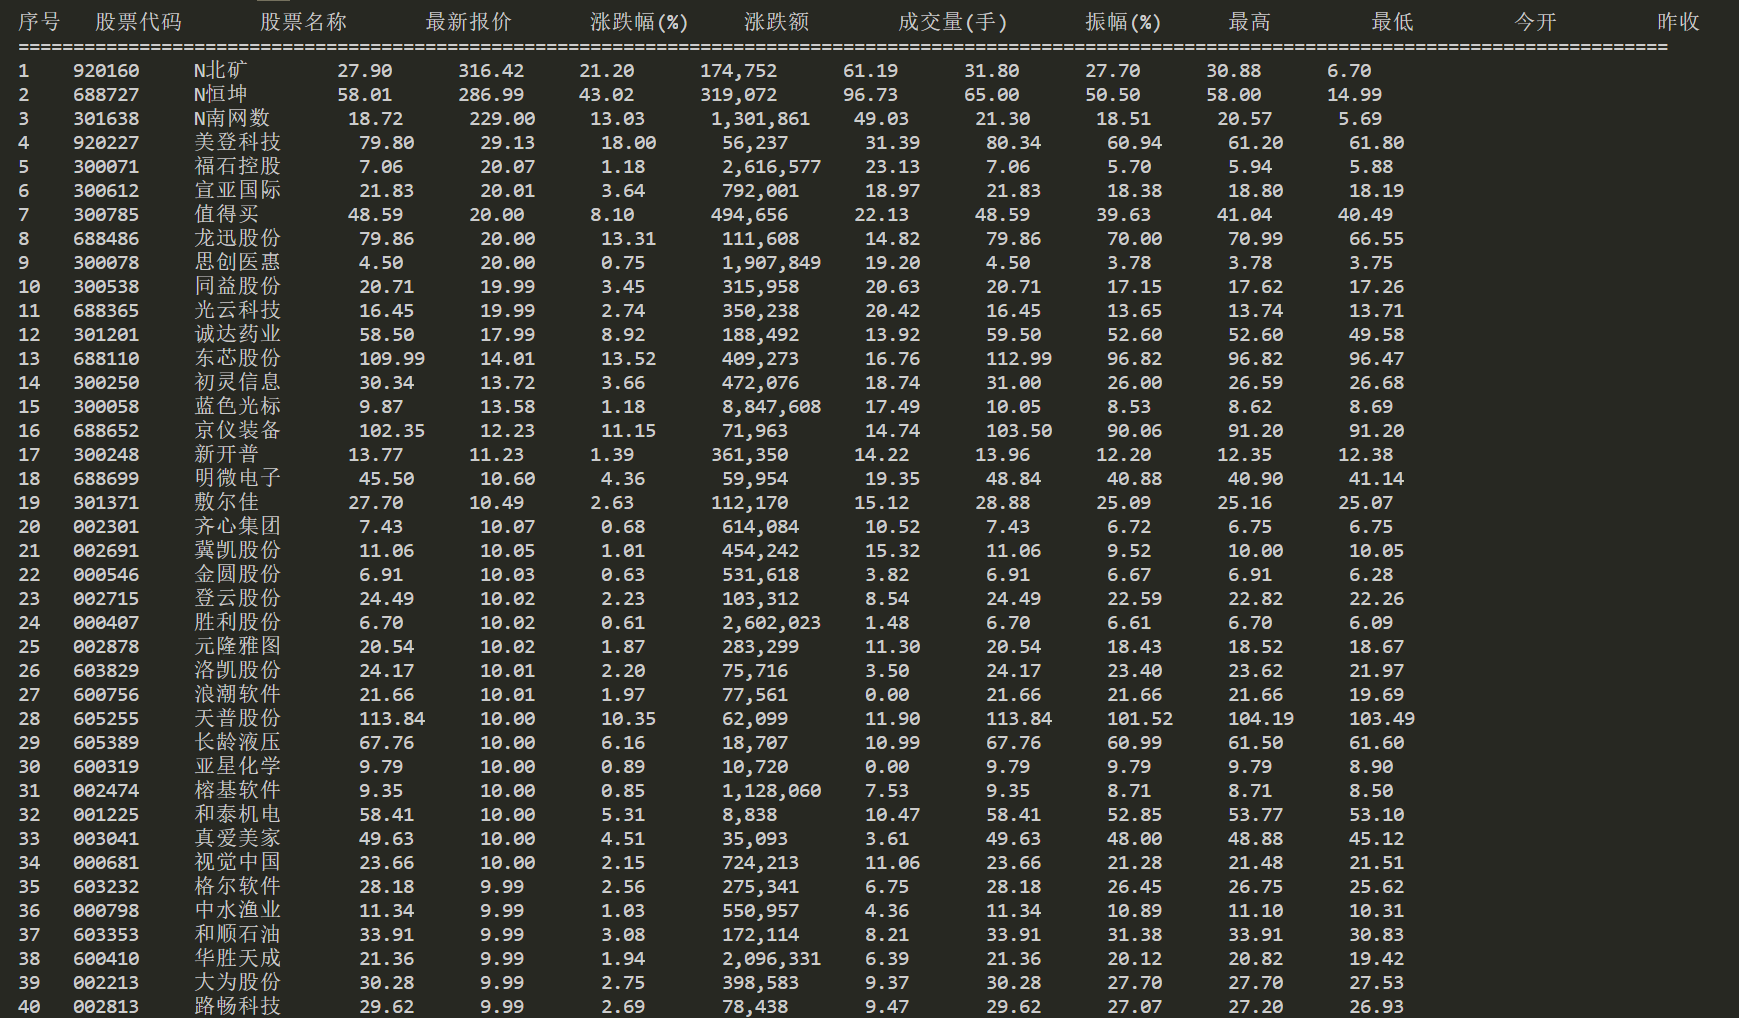Click the 今开 column header
This screenshot has width=1739, height=1018.
coord(1535,21)
